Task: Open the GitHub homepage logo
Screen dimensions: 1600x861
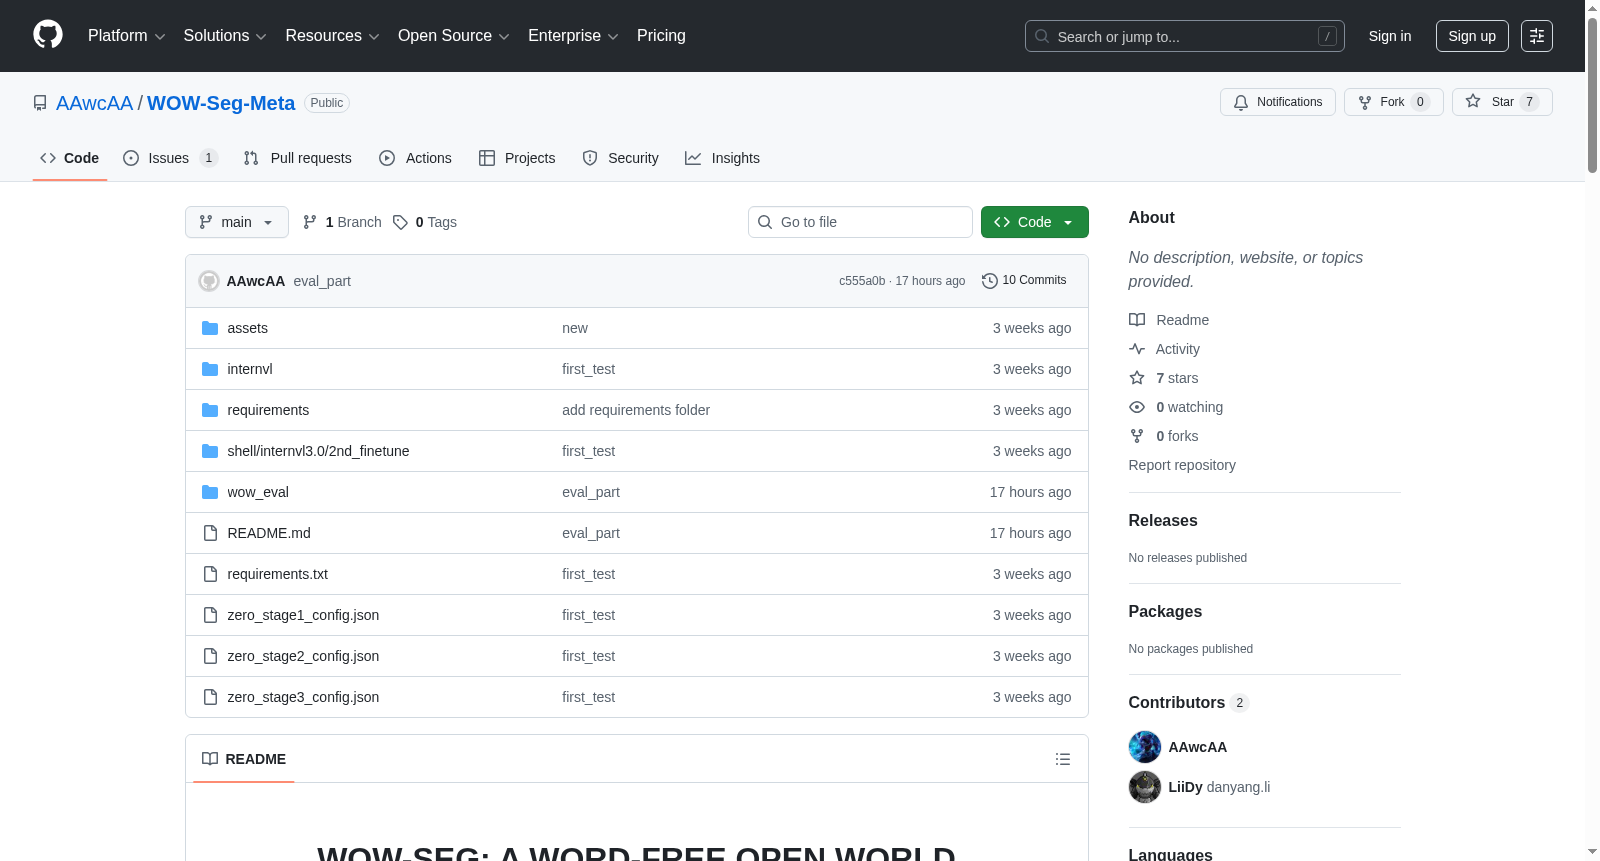Action: [48, 35]
